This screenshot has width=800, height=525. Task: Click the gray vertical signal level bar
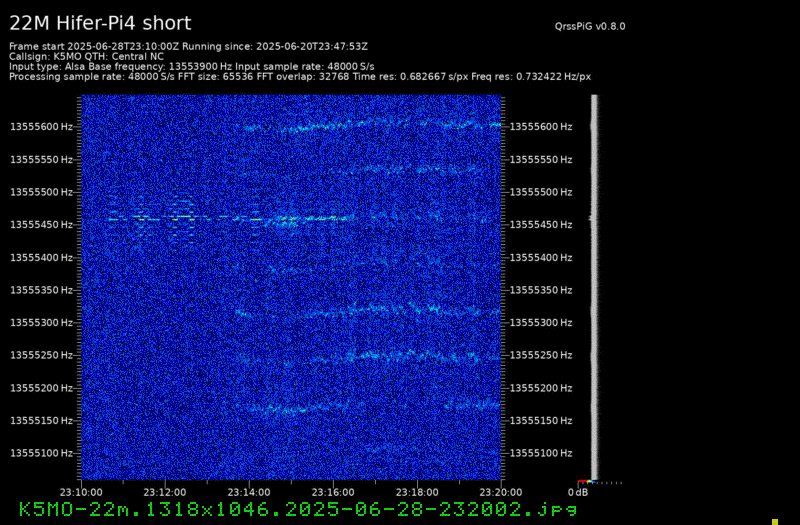click(594, 287)
